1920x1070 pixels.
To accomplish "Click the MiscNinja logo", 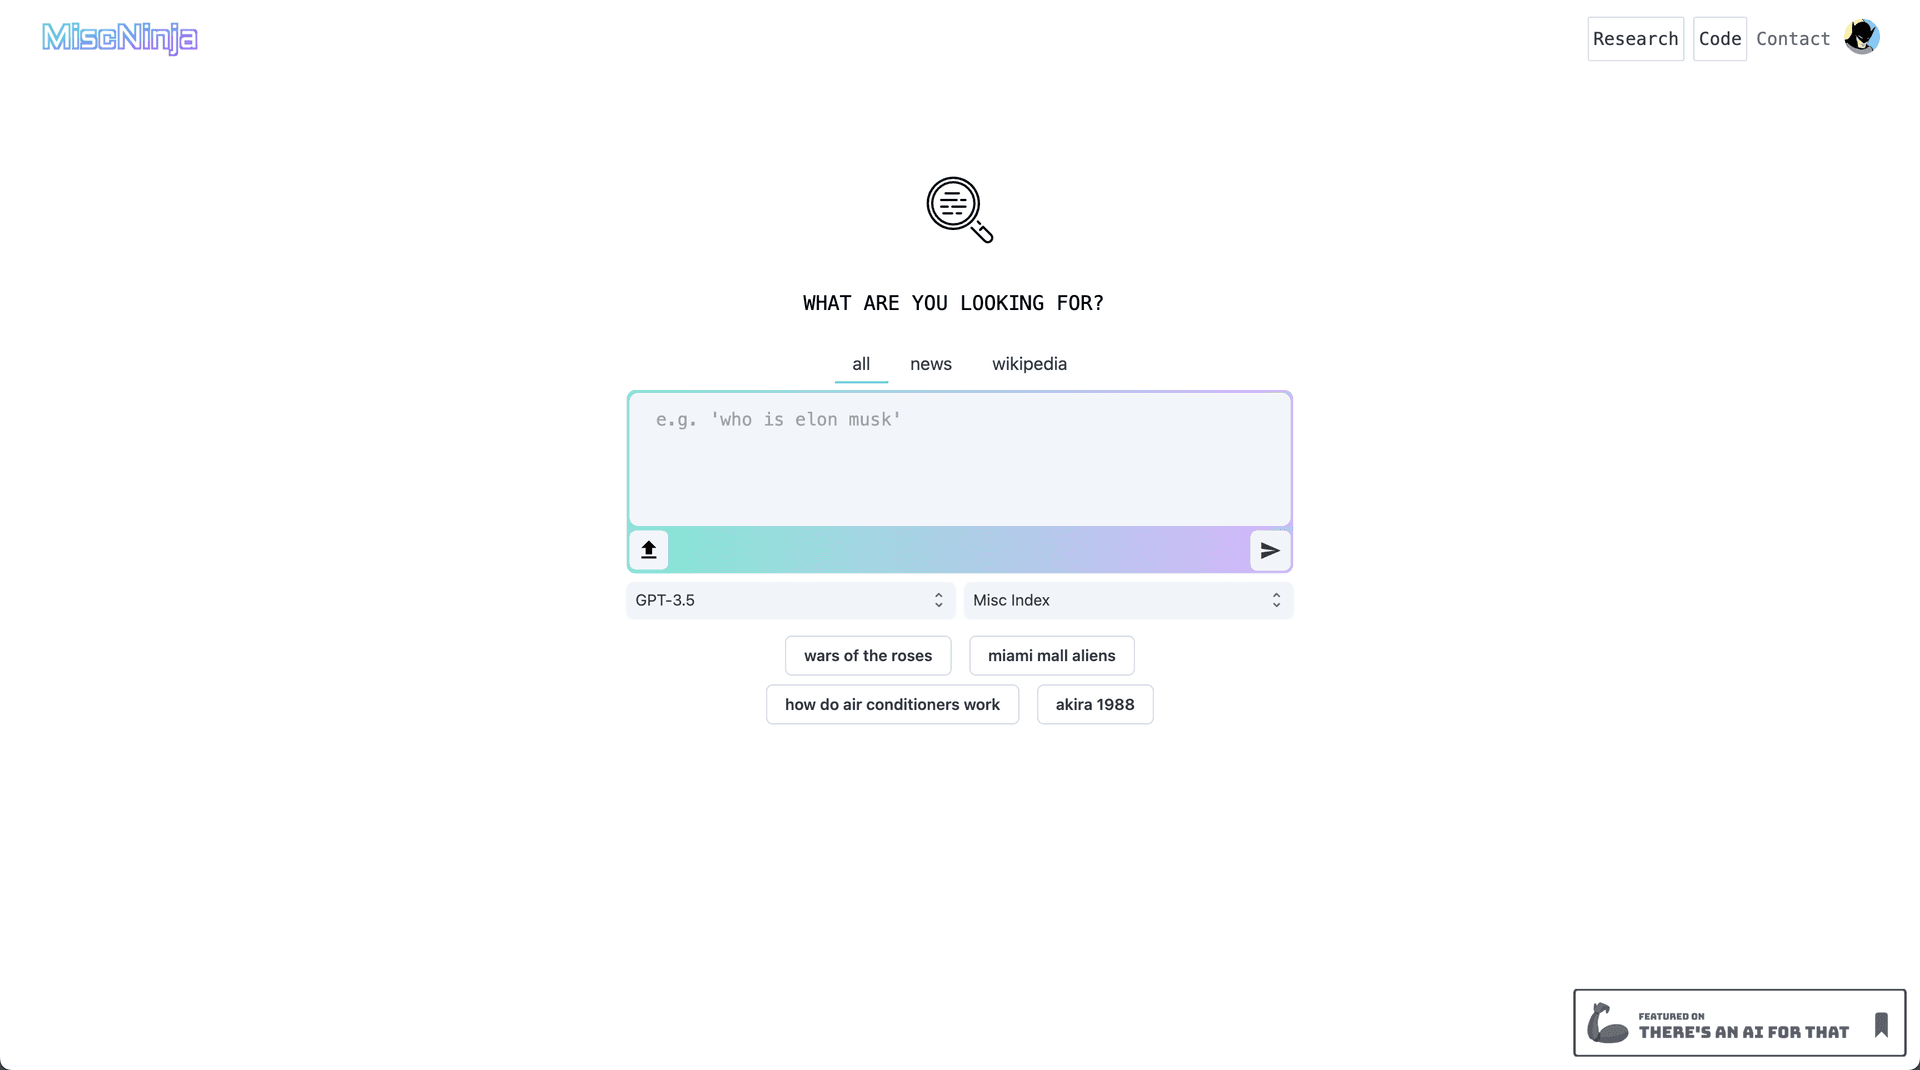I will click(120, 38).
